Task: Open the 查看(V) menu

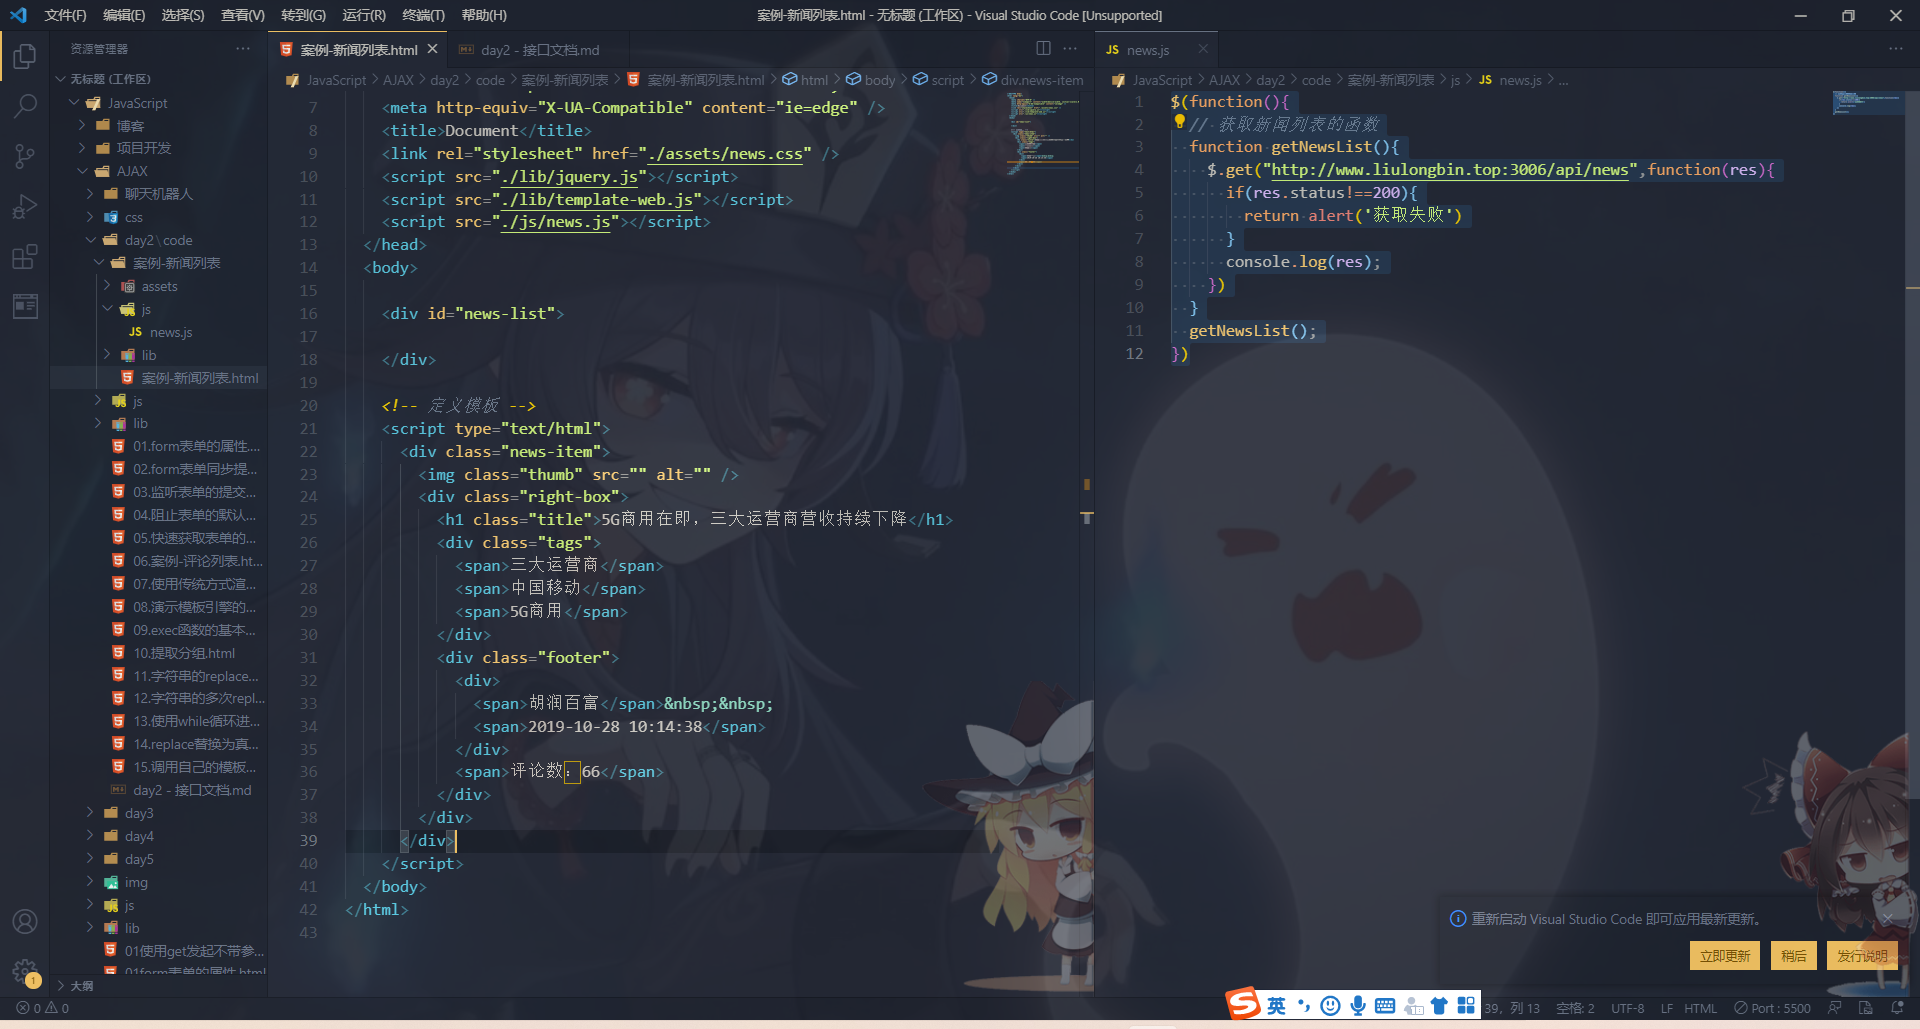Action: click(x=243, y=15)
